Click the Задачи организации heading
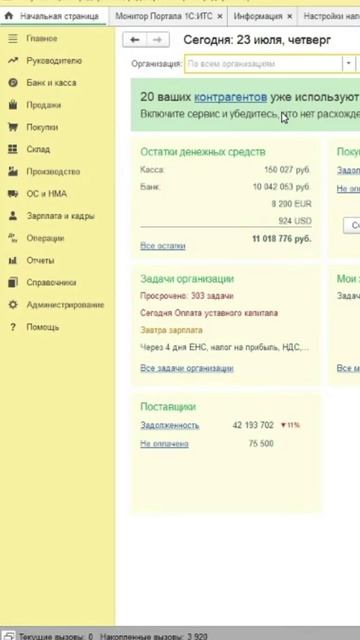This screenshot has width=360, height=640. pyautogui.click(x=187, y=279)
